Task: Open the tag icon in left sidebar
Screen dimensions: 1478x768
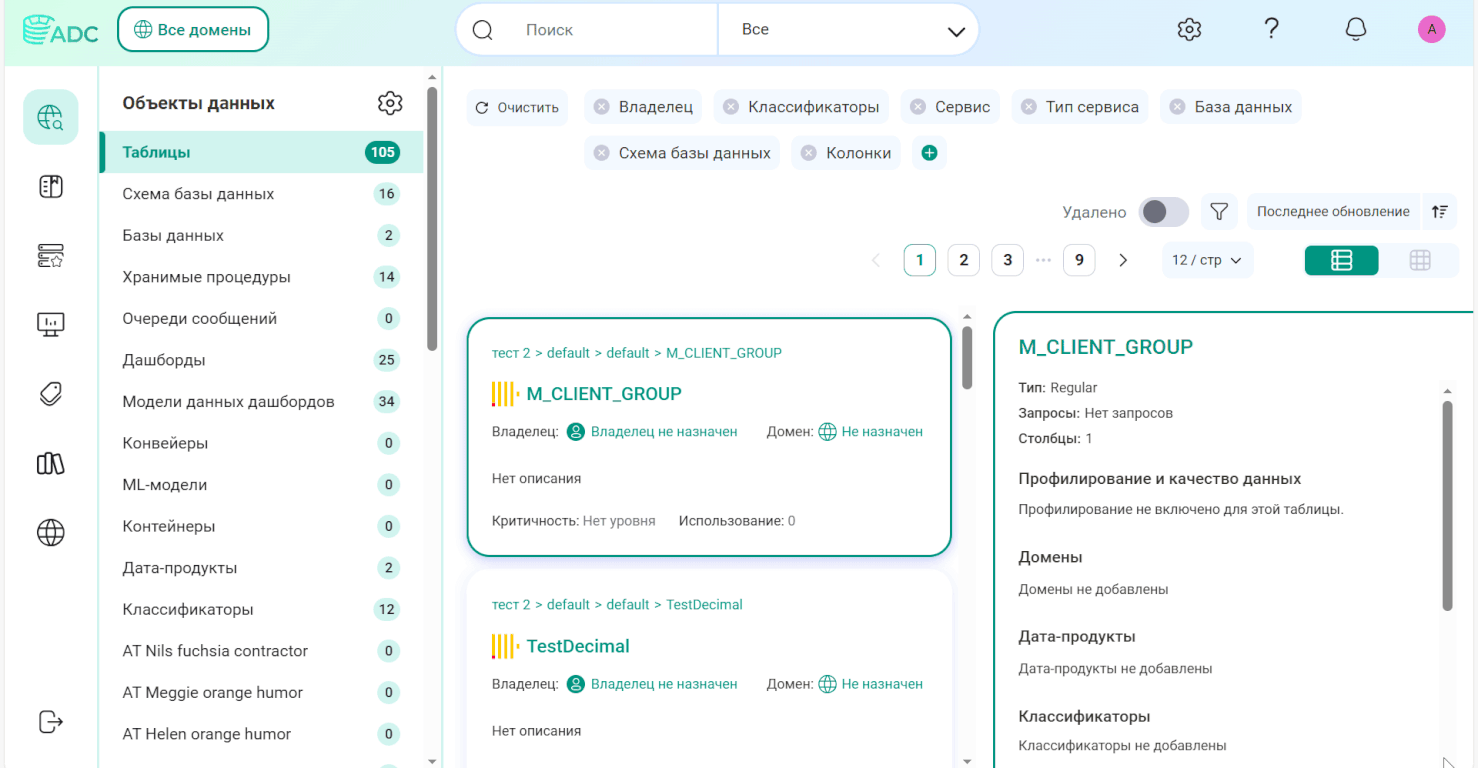Action: [51, 394]
